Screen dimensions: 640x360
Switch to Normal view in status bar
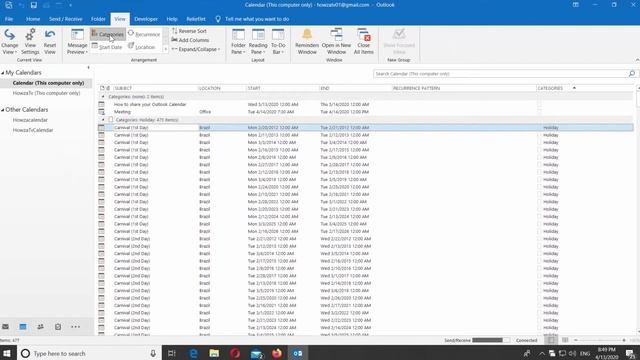point(551,340)
